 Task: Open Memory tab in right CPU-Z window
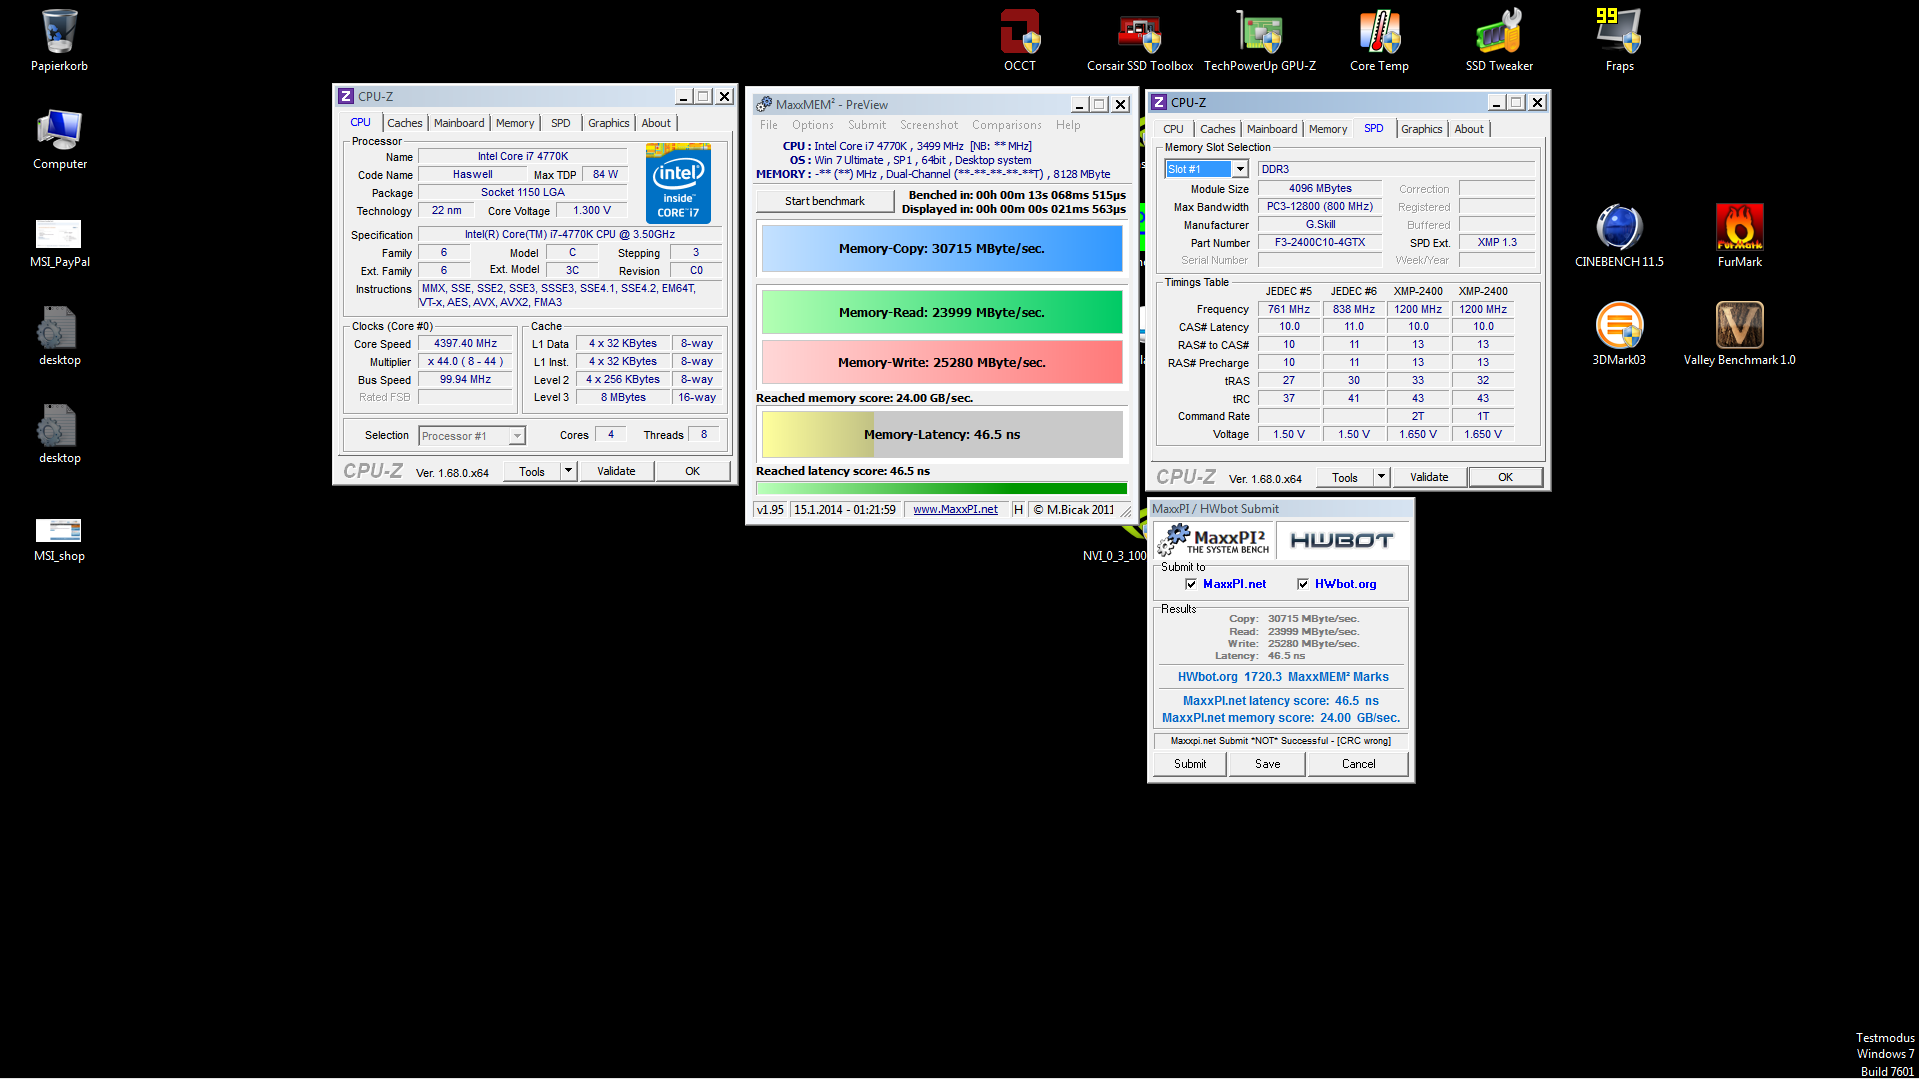(1328, 129)
